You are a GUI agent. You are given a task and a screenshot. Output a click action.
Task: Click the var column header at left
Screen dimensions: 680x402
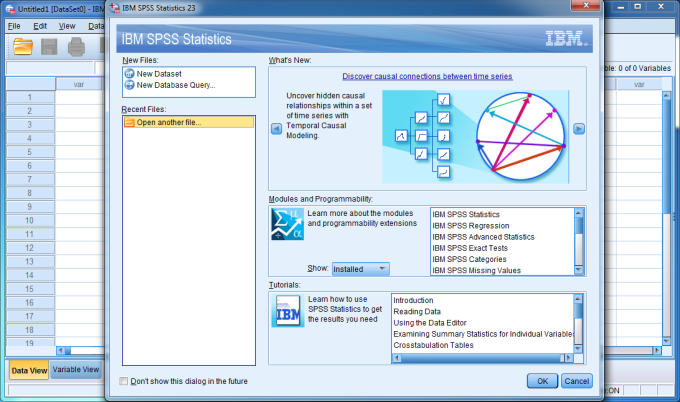(x=79, y=85)
